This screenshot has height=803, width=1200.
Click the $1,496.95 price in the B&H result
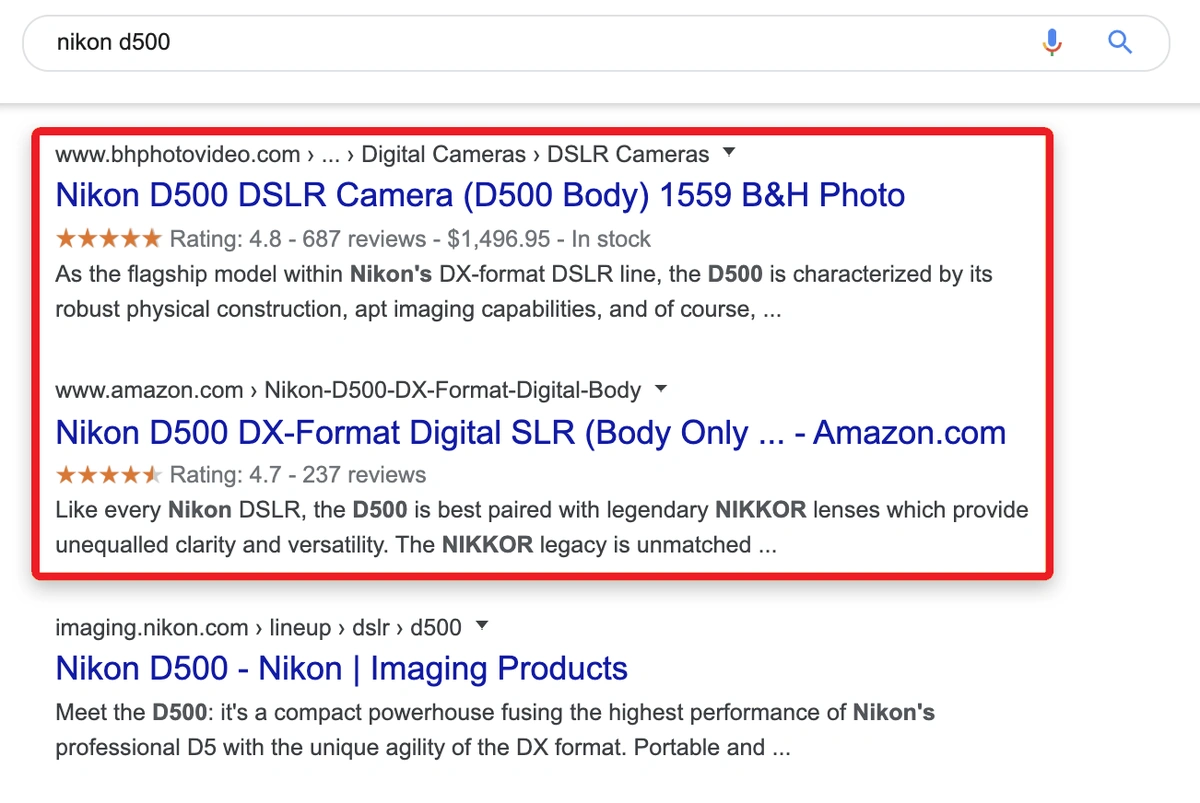498,239
